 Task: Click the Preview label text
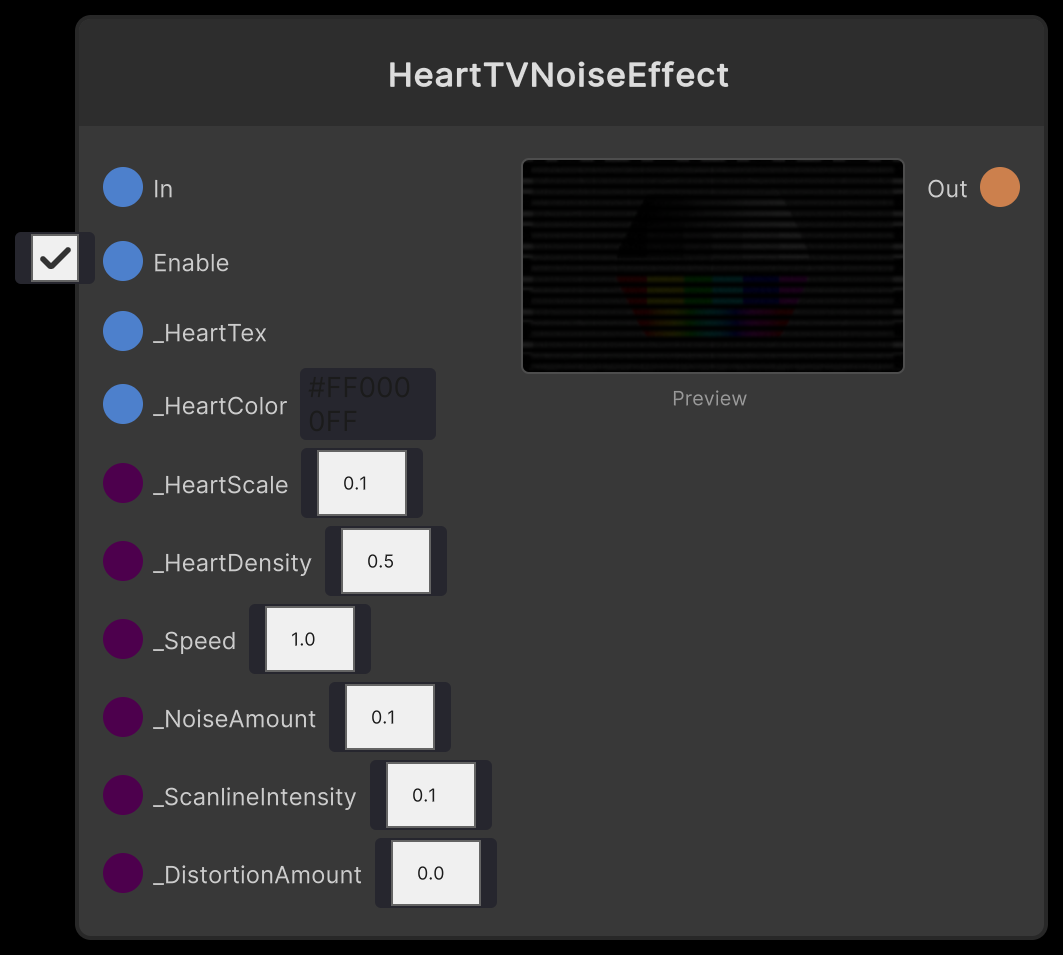(x=710, y=398)
